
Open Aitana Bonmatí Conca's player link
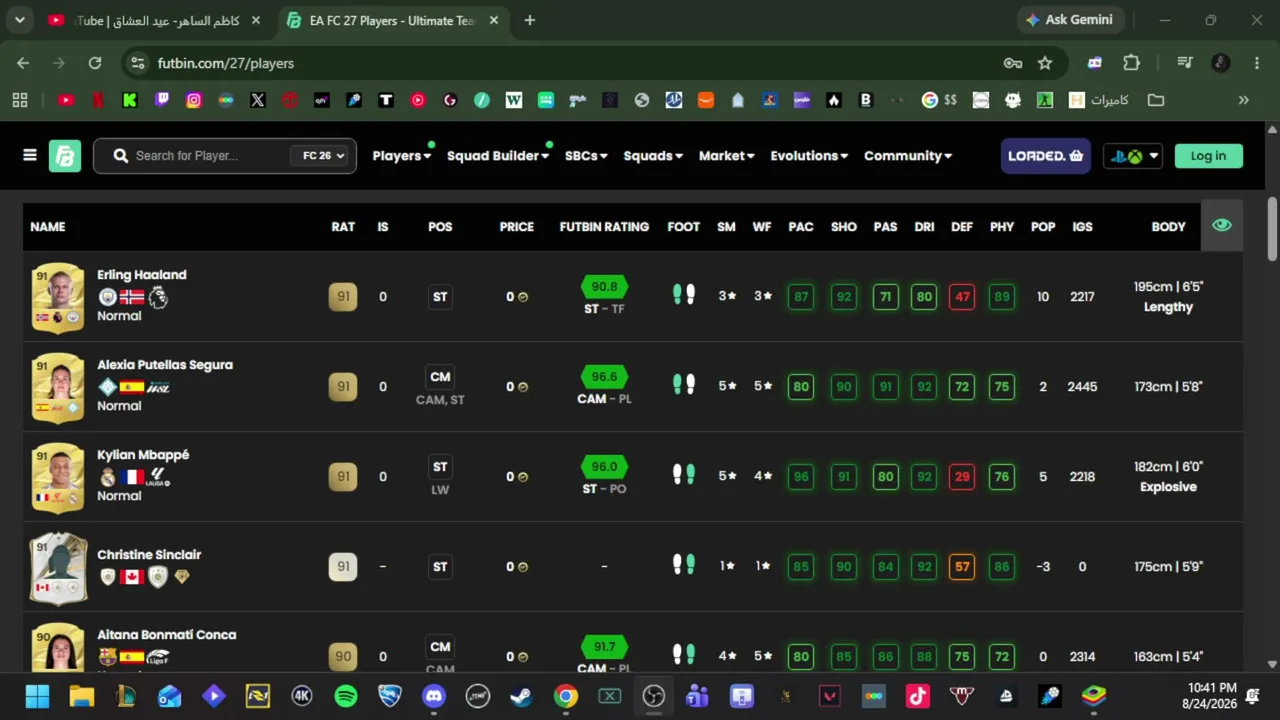[x=167, y=635]
